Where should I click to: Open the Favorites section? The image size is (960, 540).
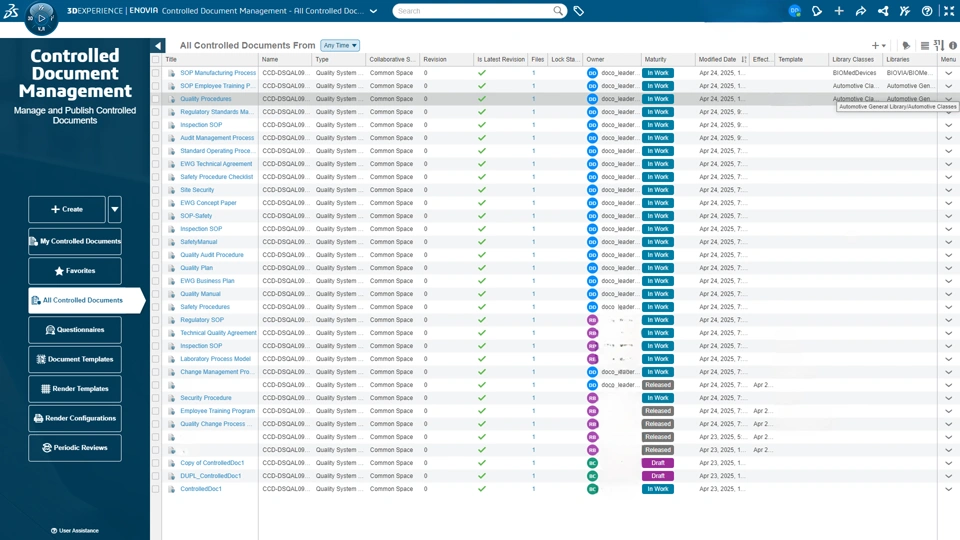click(x=75, y=271)
